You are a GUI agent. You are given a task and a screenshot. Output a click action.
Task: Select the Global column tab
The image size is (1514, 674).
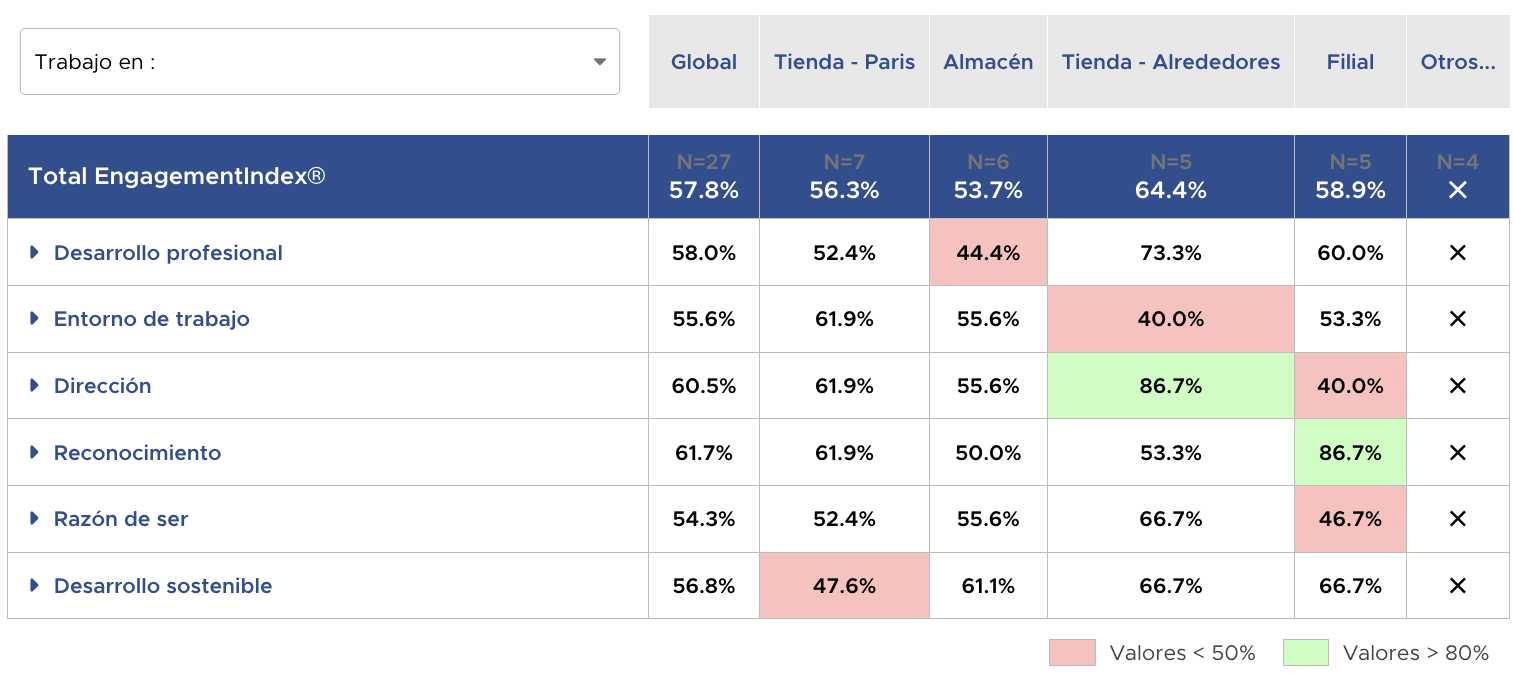pyautogui.click(x=704, y=62)
